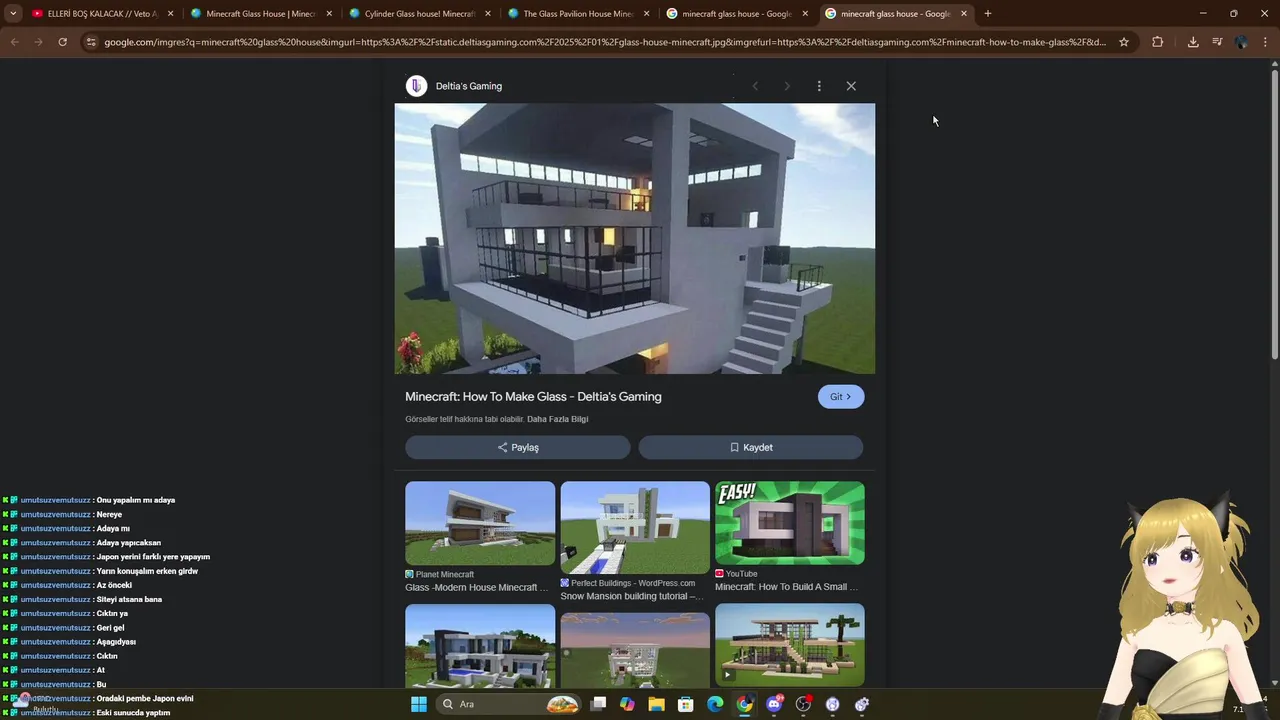1280x720 pixels.
Task: Launch Copilot from the taskbar
Action: tap(627, 704)
